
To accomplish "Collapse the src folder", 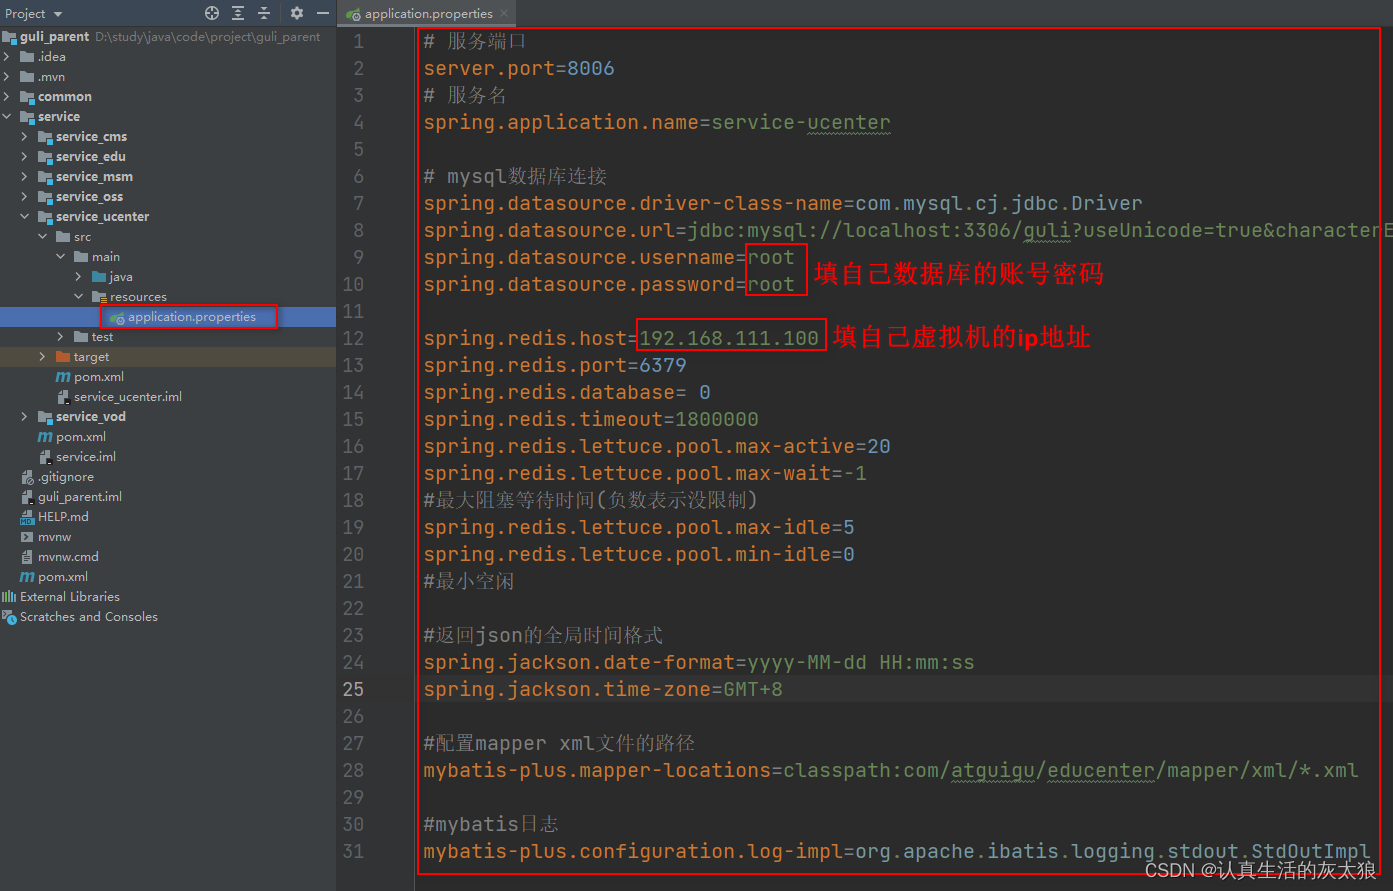I will tap(43, 237).
